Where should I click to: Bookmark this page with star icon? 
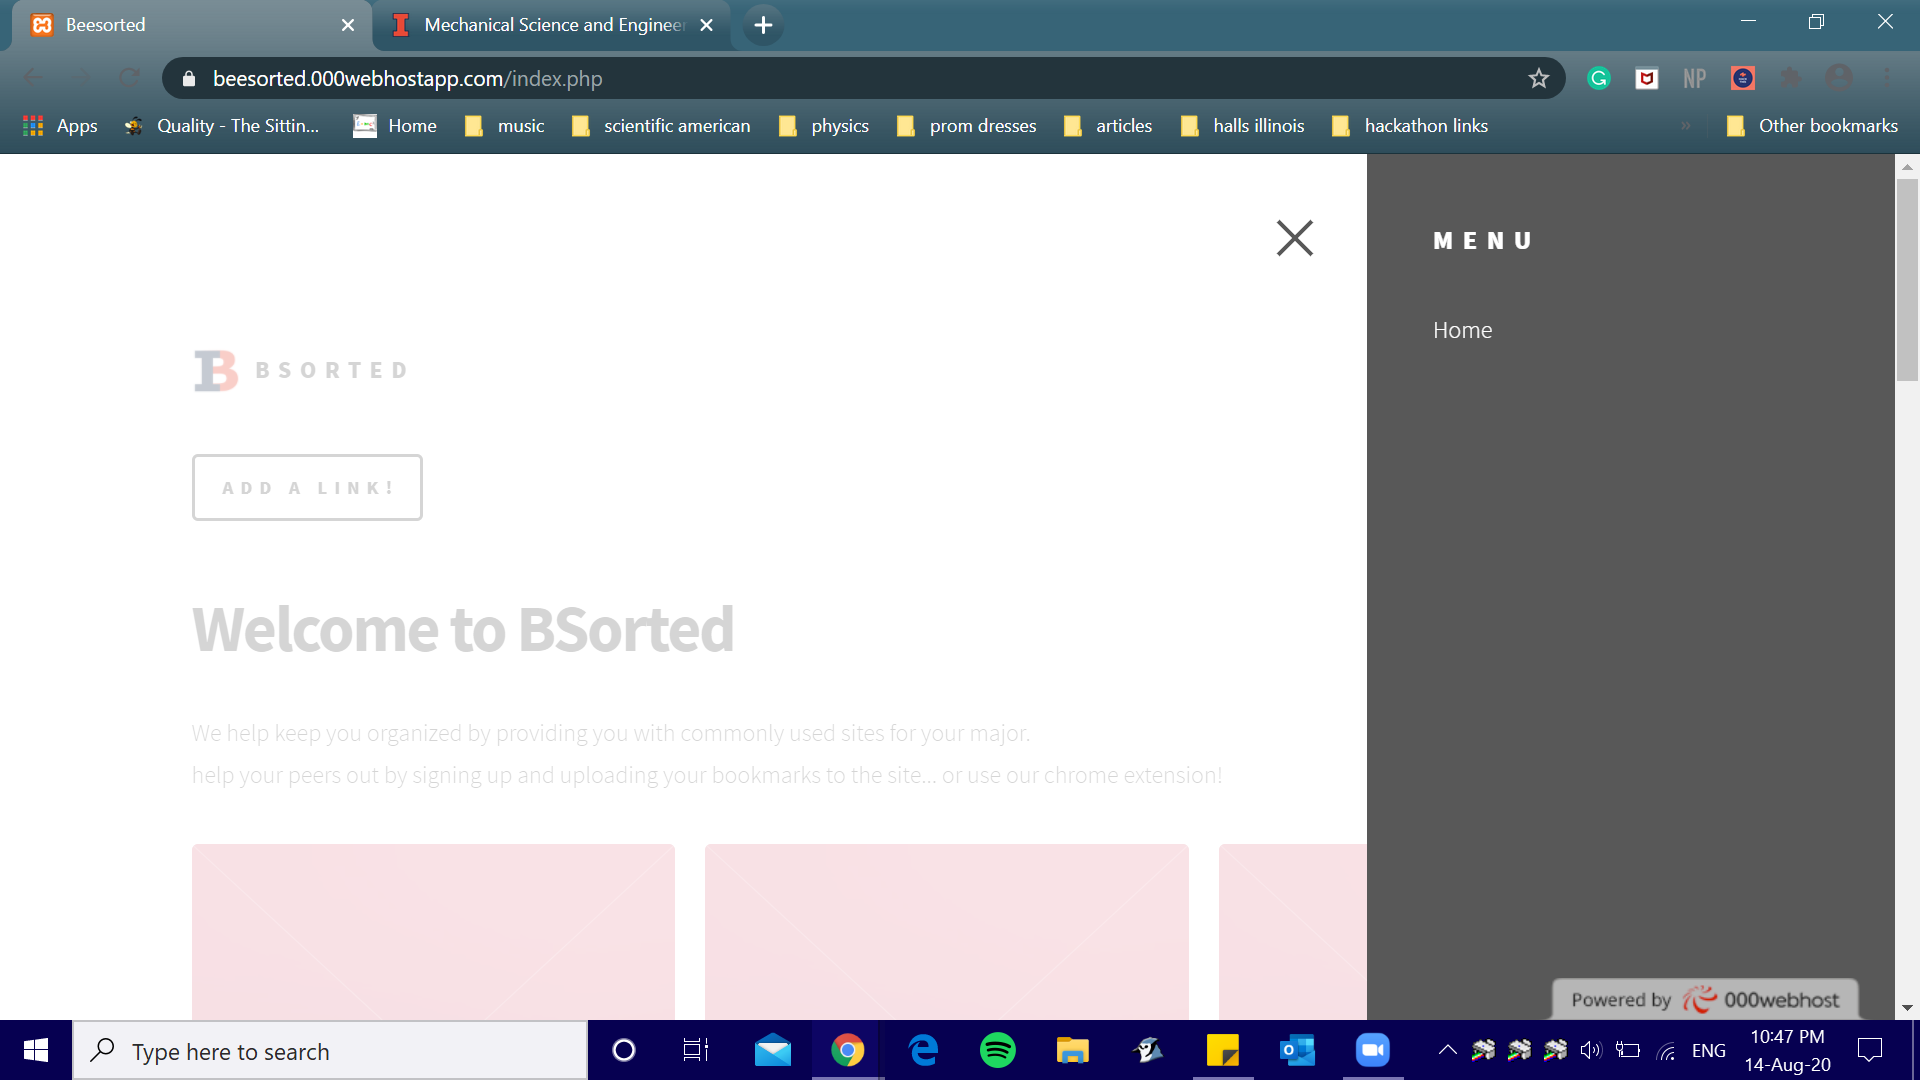1538,79
